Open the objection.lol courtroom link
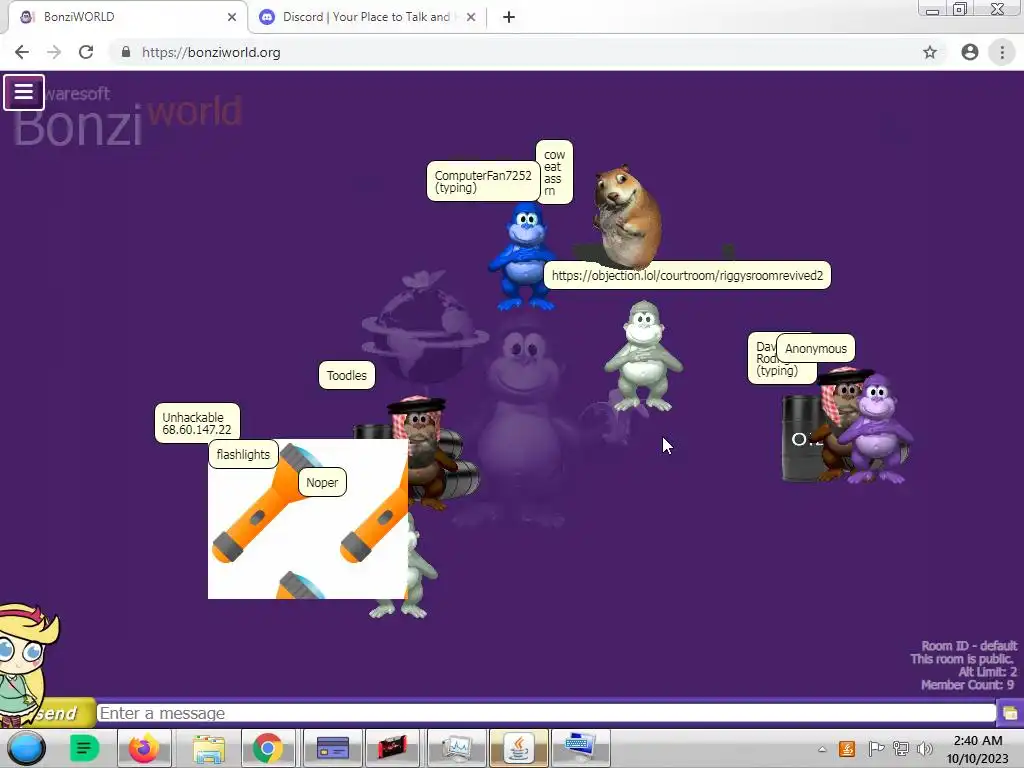 (687, 276)
